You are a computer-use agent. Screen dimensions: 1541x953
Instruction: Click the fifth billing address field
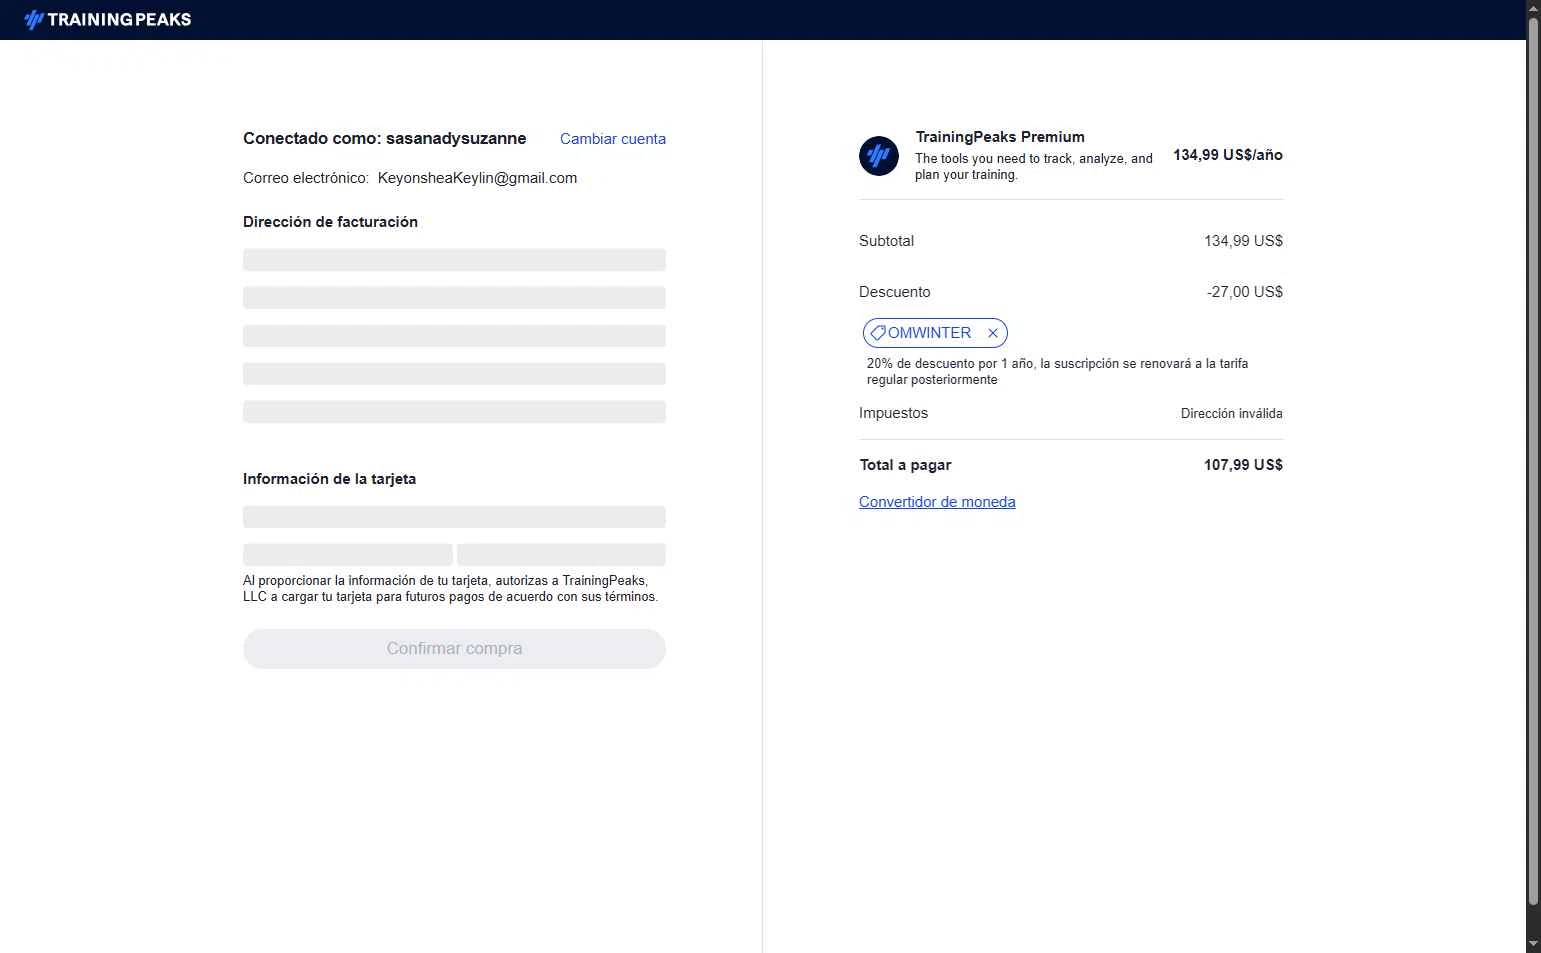coord(454,412)
